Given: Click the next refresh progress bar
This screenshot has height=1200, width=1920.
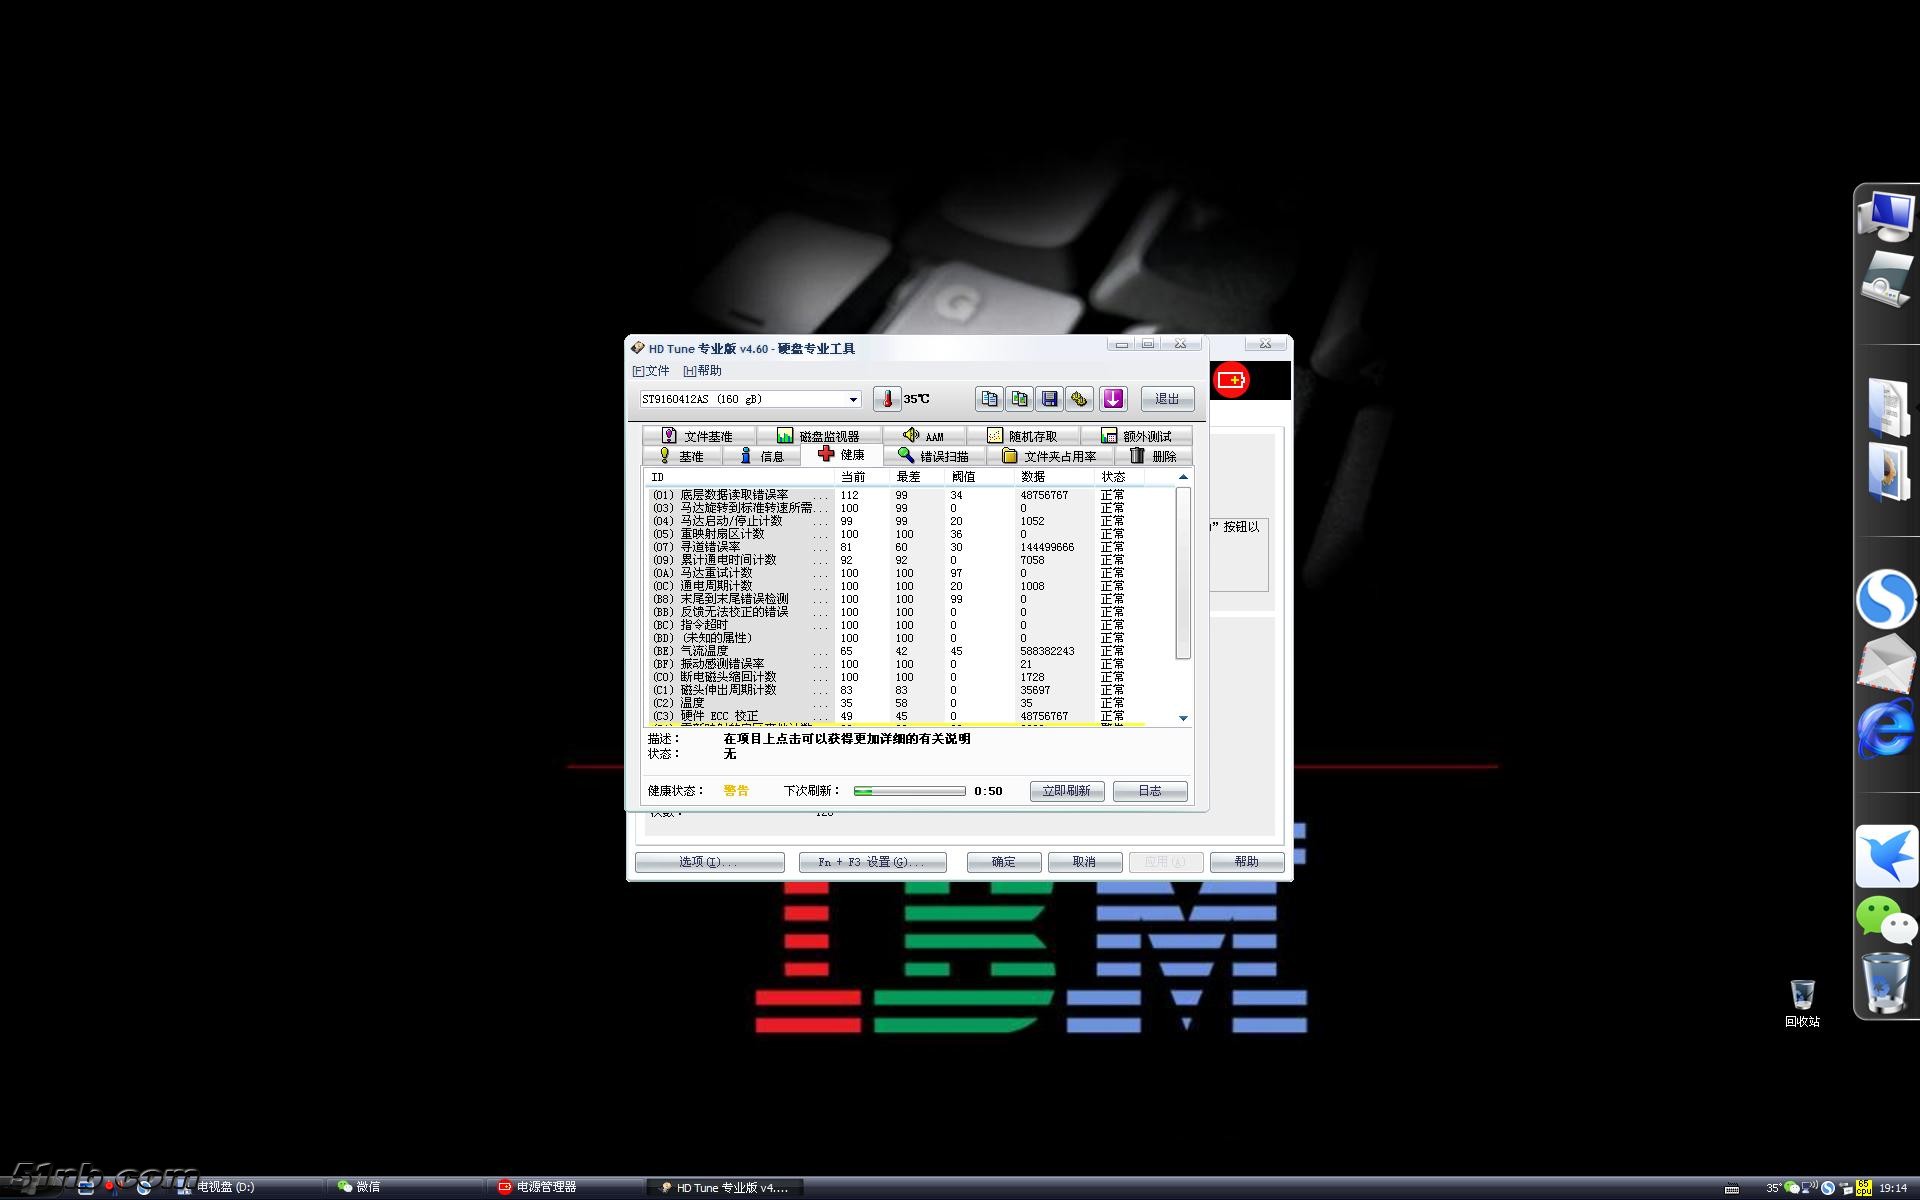Looking at the screenshot, I should [909, 791].
